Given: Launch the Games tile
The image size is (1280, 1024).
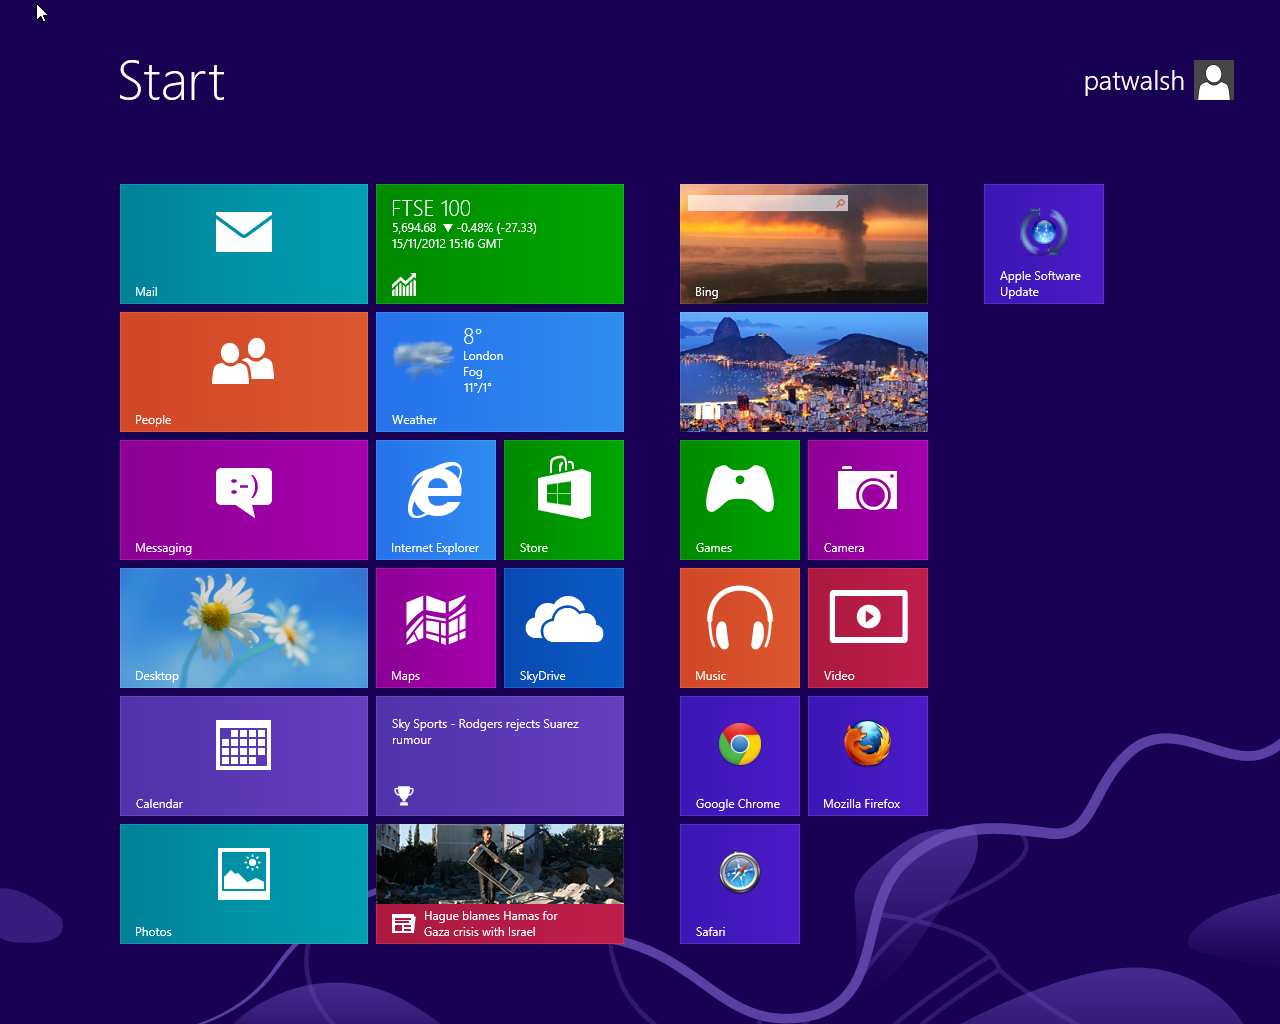Looking at the screenshot, I should (740, 500).
